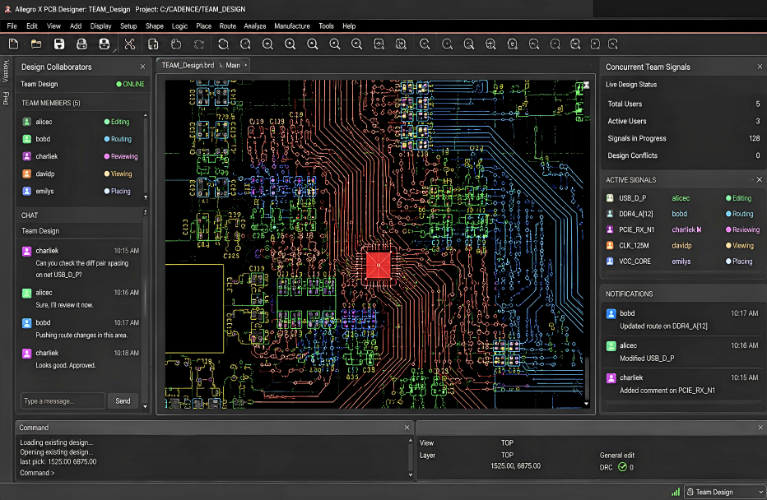Image resolution: width=767 pixels, height=500 pixels.
Task: Close the Design Collaborators panel
Action: point(142,67)
